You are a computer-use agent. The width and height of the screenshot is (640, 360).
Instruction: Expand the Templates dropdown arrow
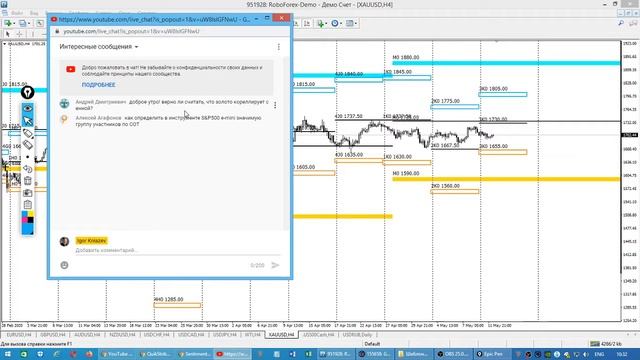[356, 23]
